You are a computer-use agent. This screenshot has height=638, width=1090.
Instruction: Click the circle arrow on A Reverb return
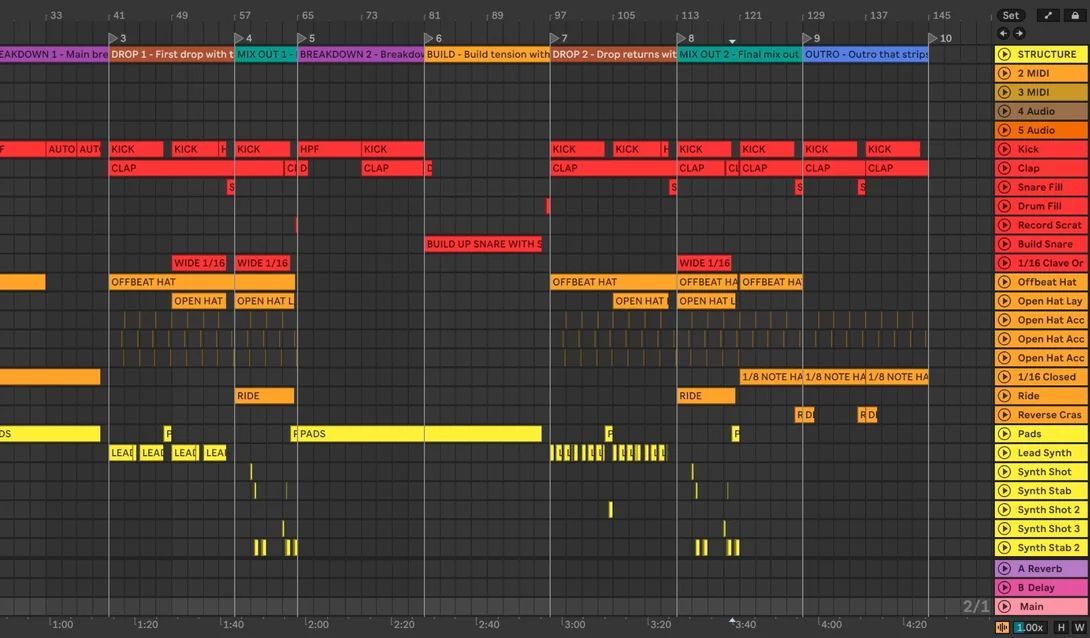coord(1004,569)
